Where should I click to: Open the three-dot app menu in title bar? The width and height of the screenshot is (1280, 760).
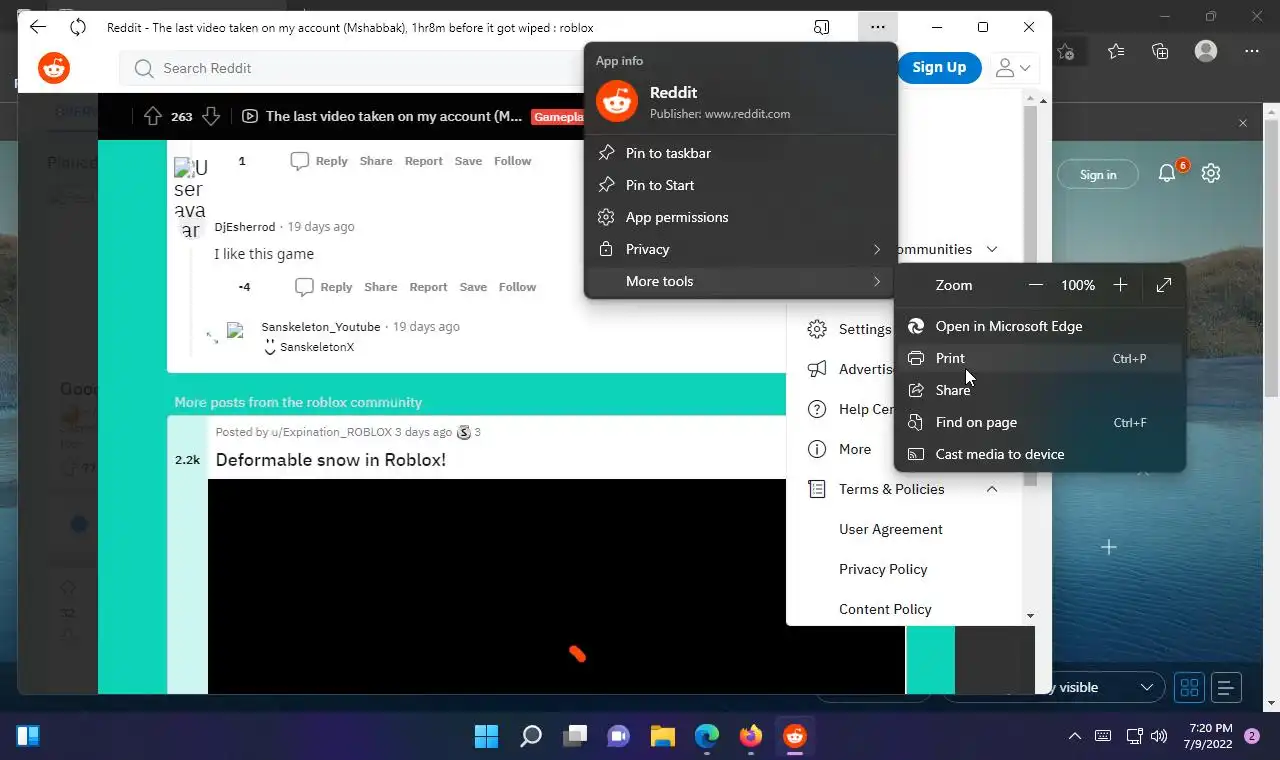[x=877, y=27]
